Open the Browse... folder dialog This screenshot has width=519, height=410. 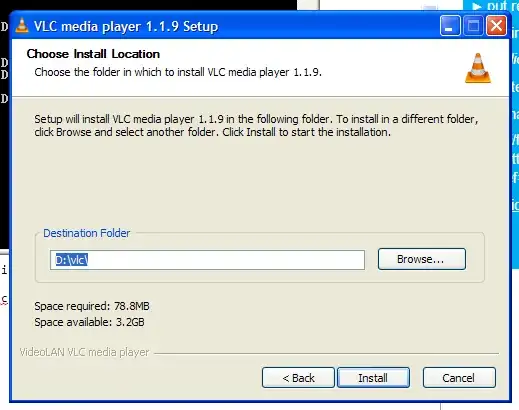coord(422,259)
